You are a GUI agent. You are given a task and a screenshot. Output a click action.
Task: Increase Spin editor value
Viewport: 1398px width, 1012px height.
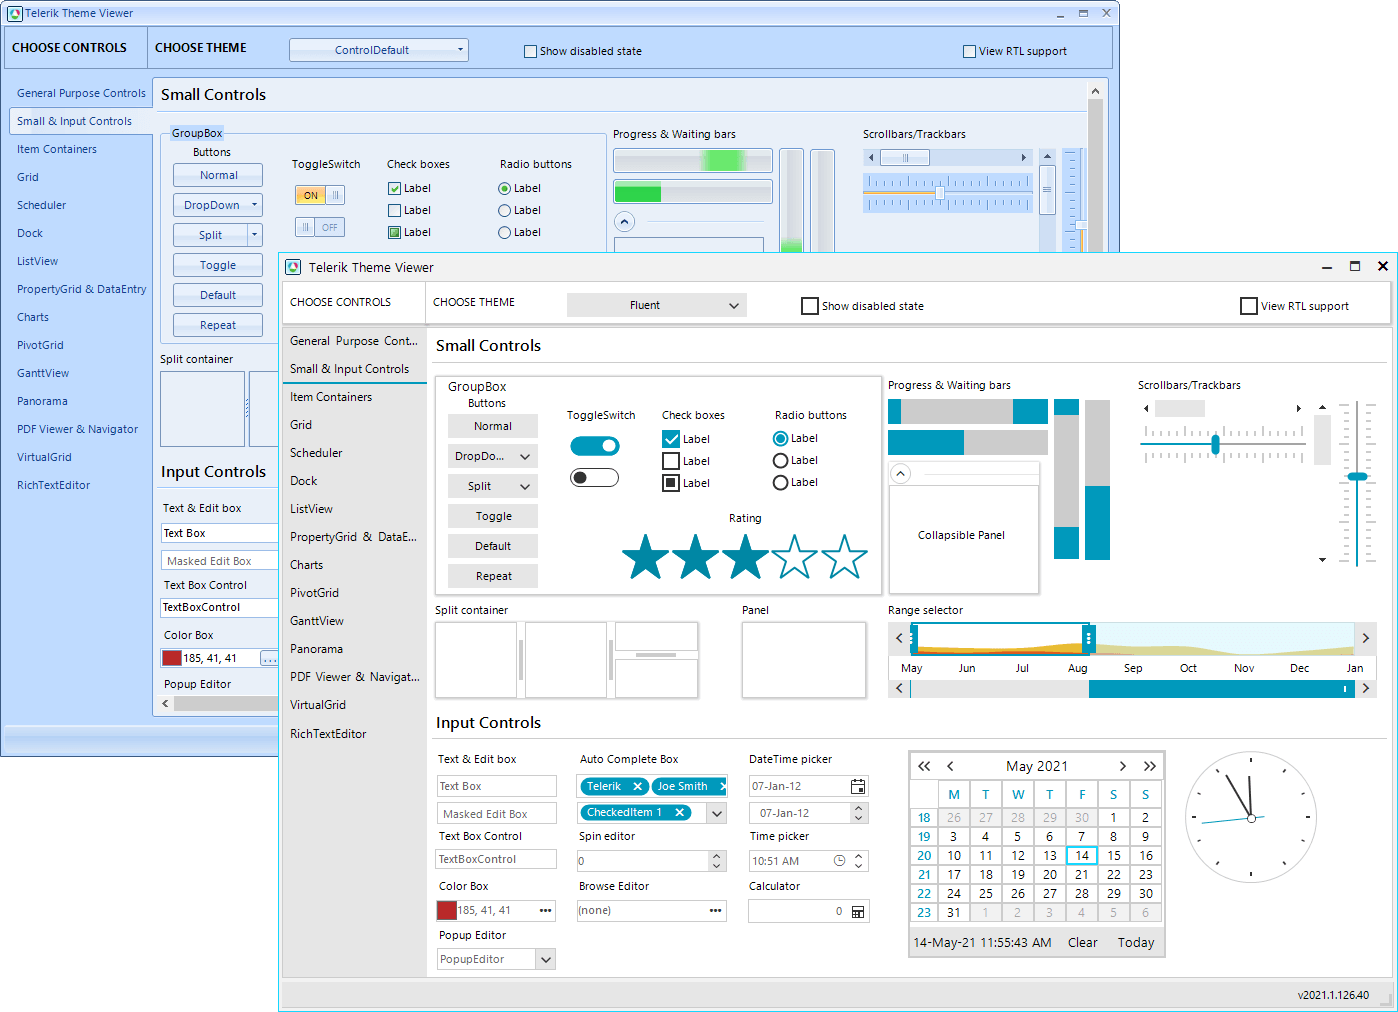pos(717,856)
